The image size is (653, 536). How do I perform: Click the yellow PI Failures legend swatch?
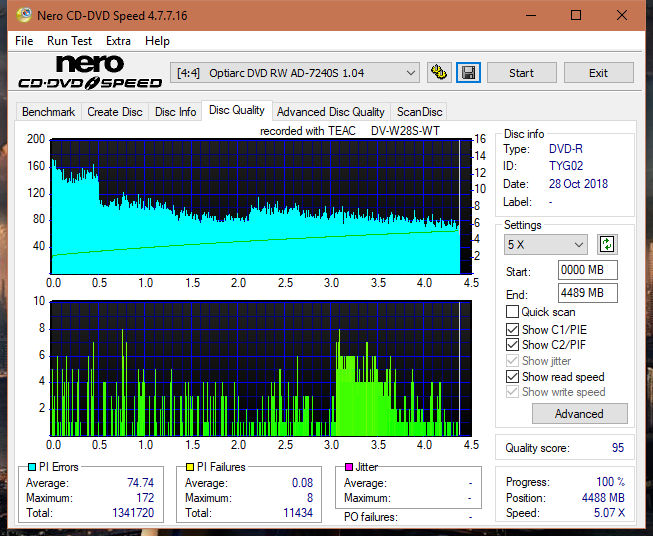[x=190, y=467]
